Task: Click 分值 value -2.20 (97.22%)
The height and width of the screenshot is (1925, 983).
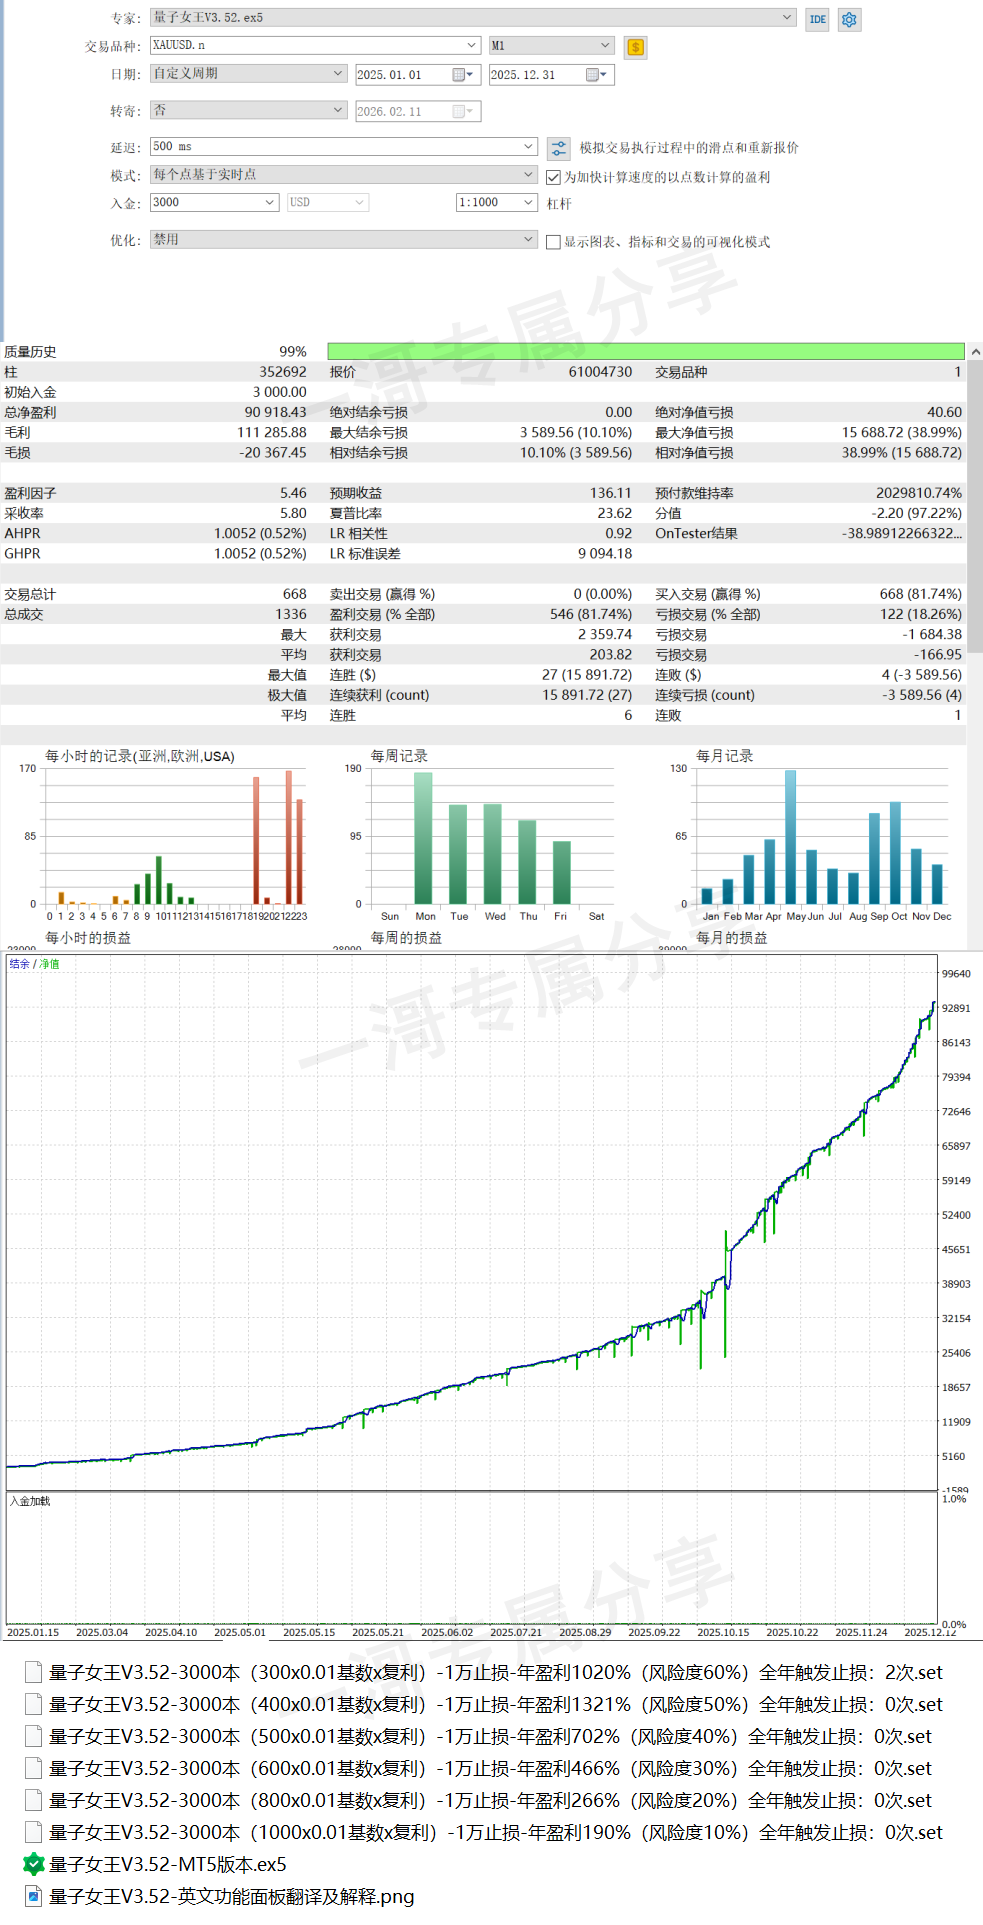Action: point(917,513)
